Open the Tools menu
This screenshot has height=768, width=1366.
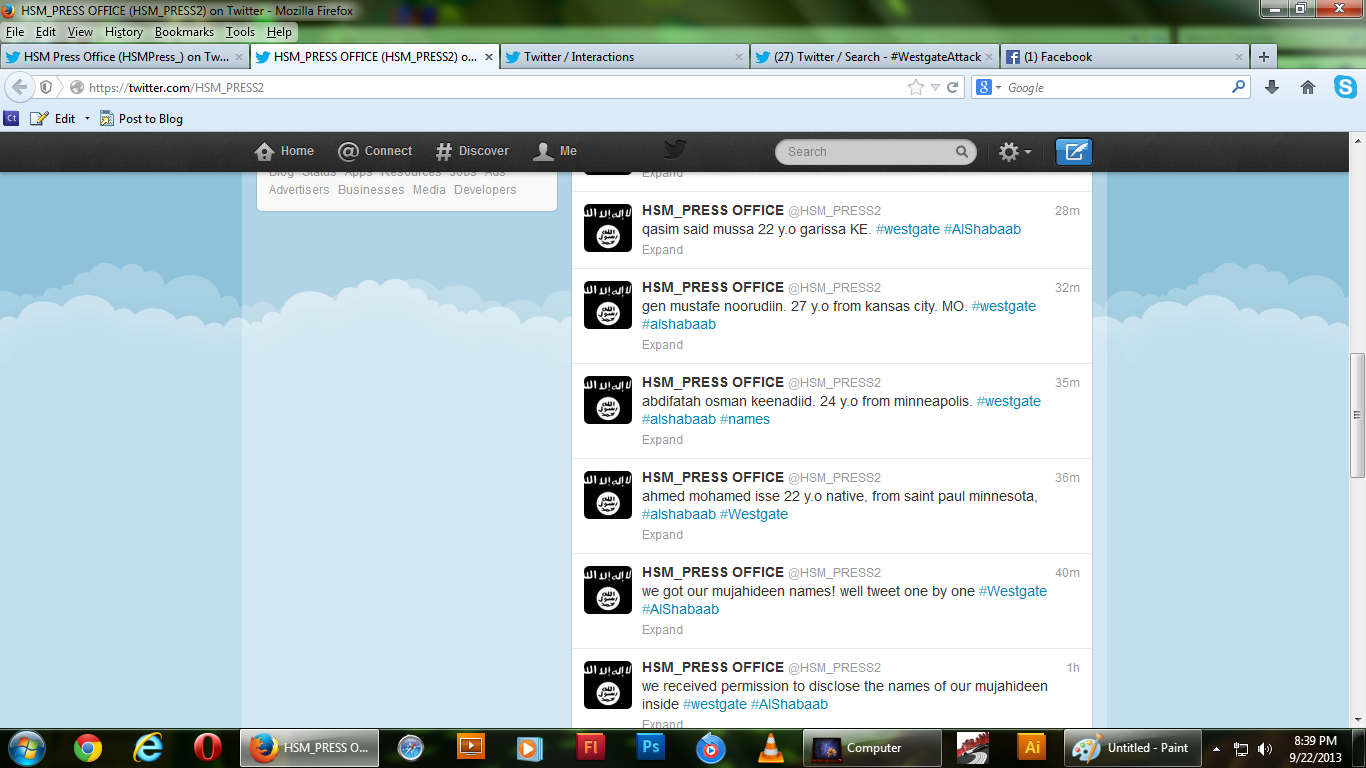[240, 32]
